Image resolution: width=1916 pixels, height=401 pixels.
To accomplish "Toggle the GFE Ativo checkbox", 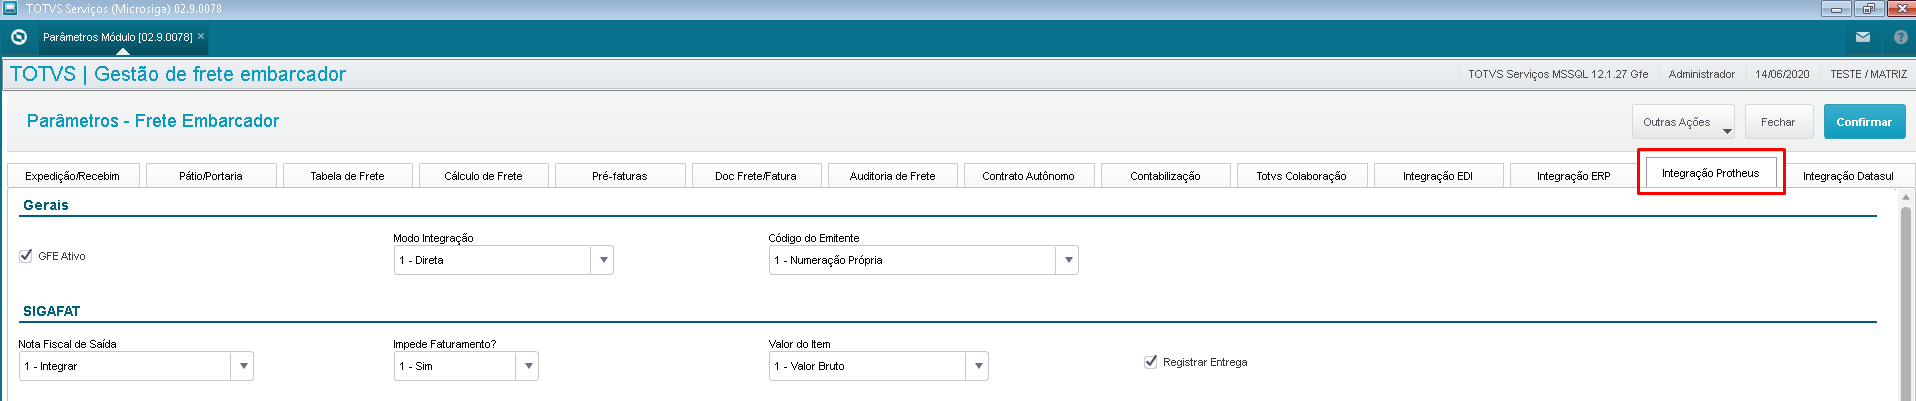I will point(26,256).
